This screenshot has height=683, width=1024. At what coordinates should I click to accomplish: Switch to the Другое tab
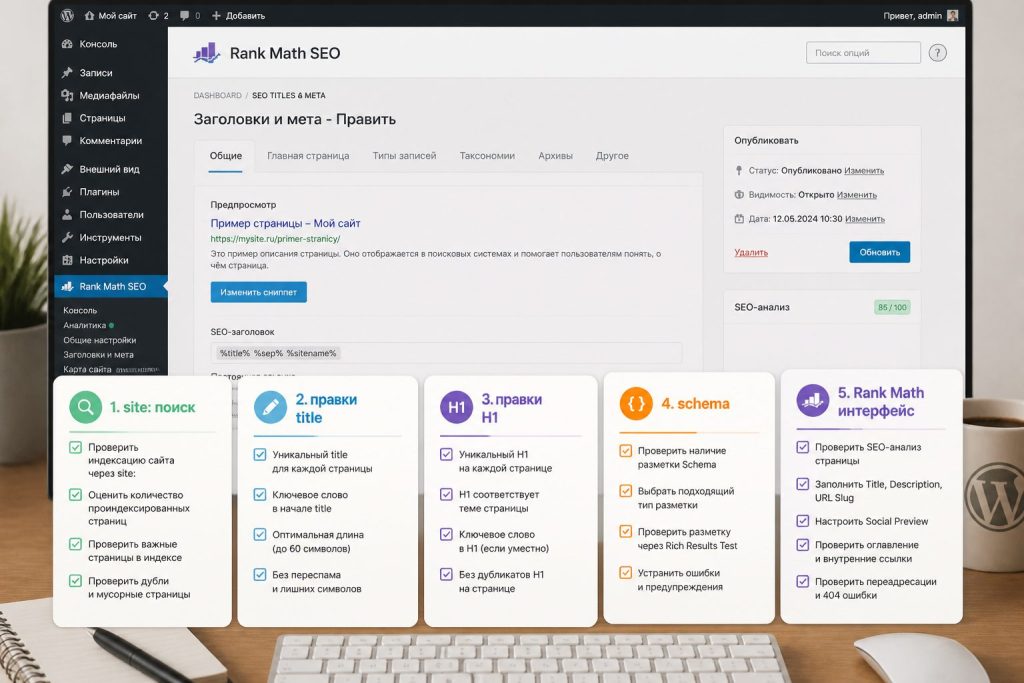[612, 156]
